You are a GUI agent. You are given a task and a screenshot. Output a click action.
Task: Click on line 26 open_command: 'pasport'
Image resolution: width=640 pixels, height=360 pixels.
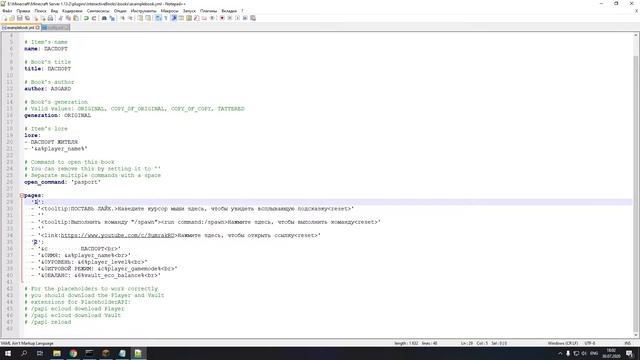click(62, 182)
